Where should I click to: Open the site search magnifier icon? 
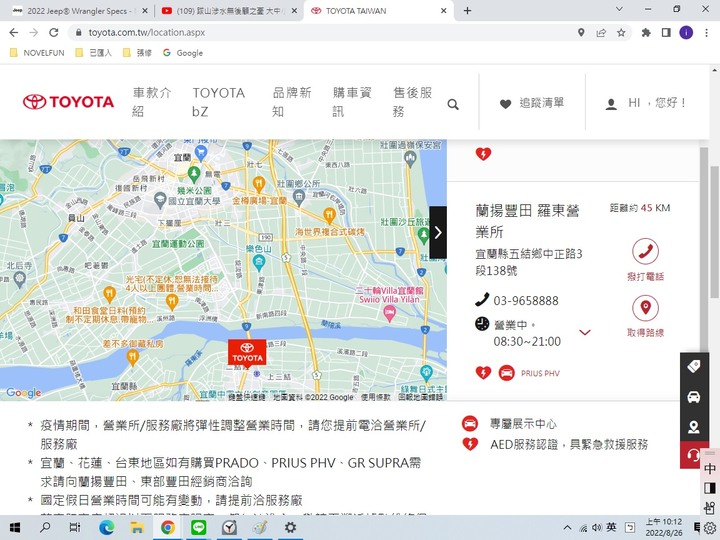tap(453, 104)
